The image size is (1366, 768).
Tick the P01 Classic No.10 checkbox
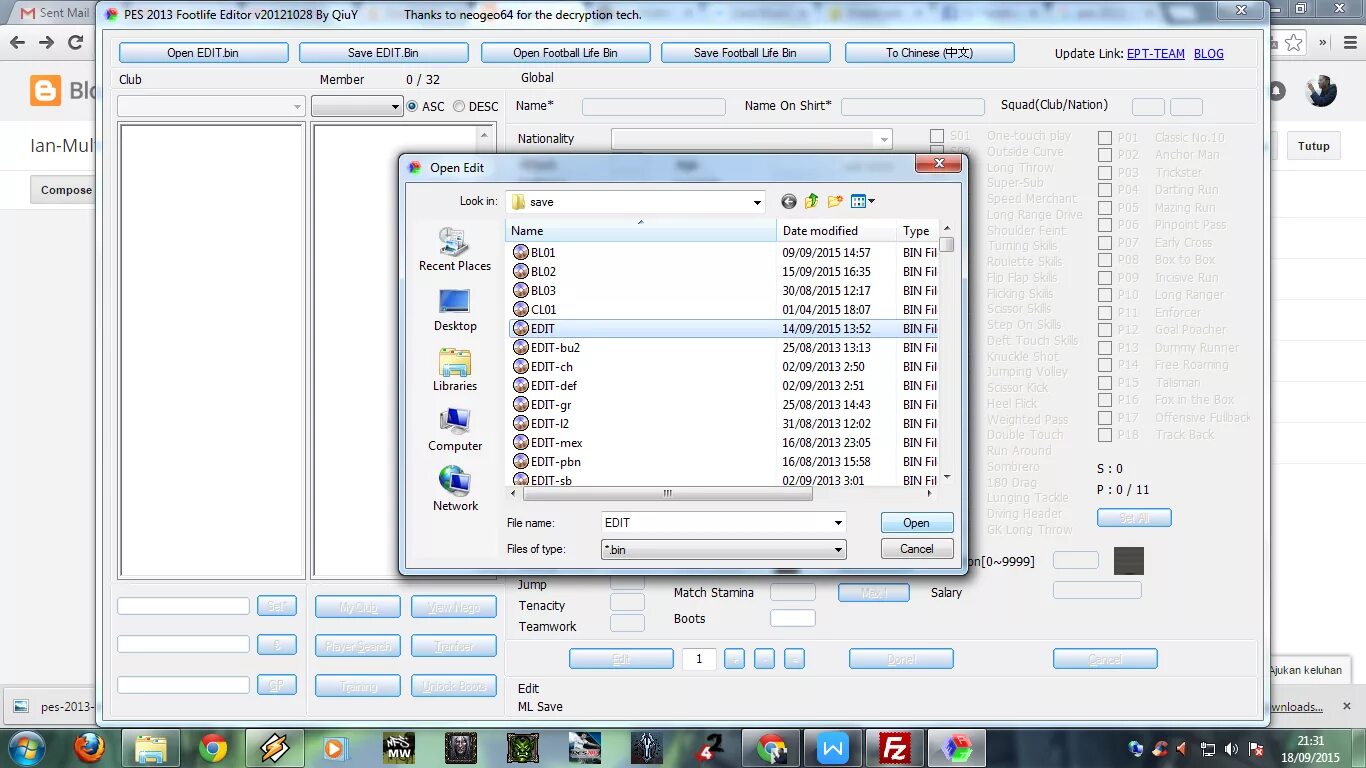[x=1105, y=138]
